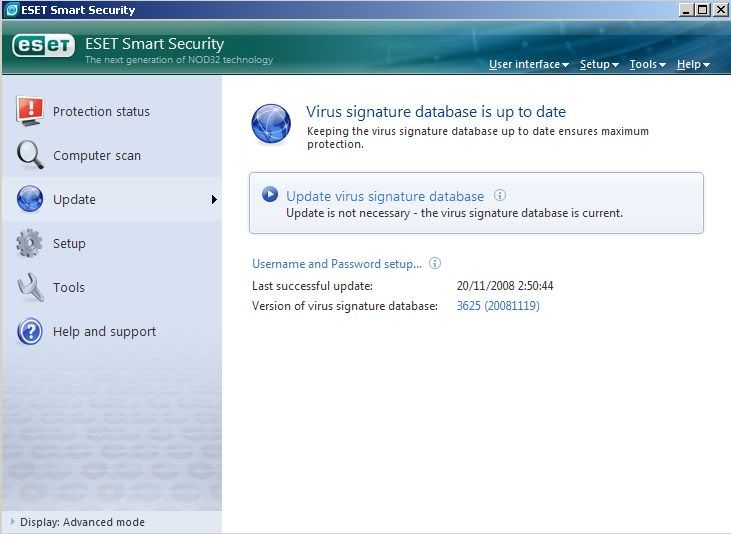Click ESET title bar application icon
This screenshot has width=731, height=534.
pyautogui.click(x=11, y=10)
